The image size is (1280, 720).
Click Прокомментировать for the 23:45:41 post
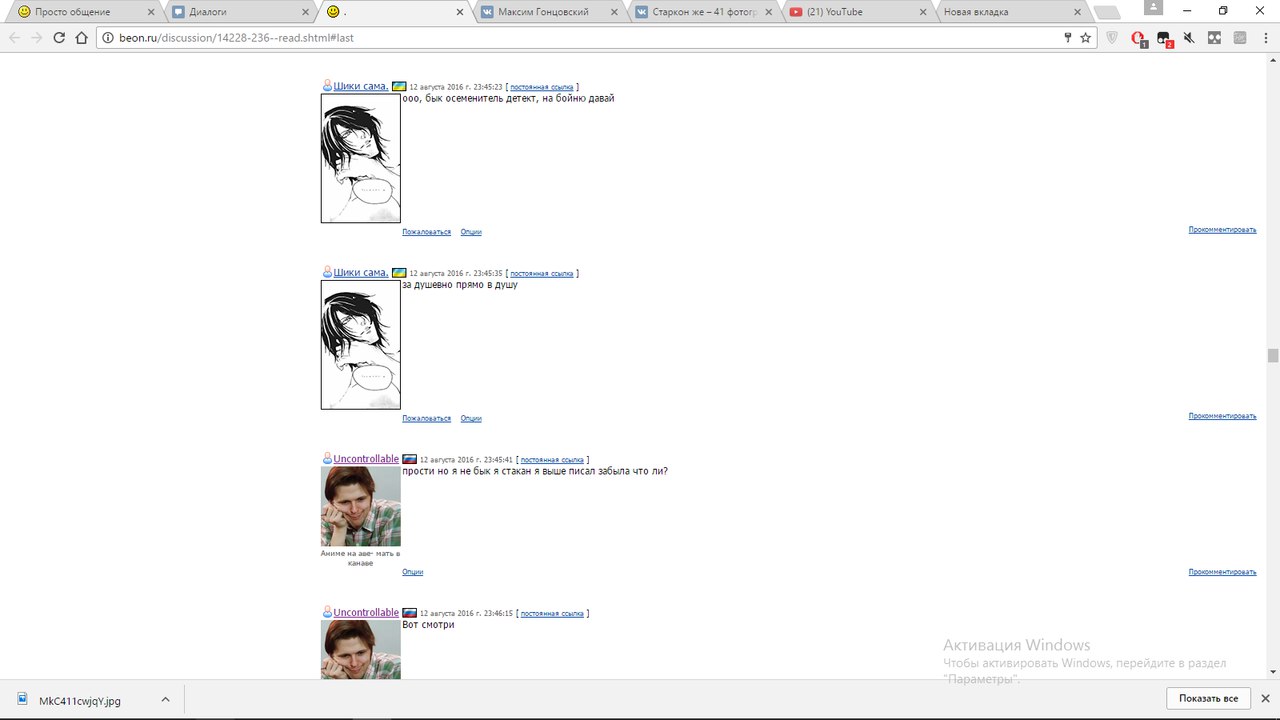click(x=1222, y=572)
